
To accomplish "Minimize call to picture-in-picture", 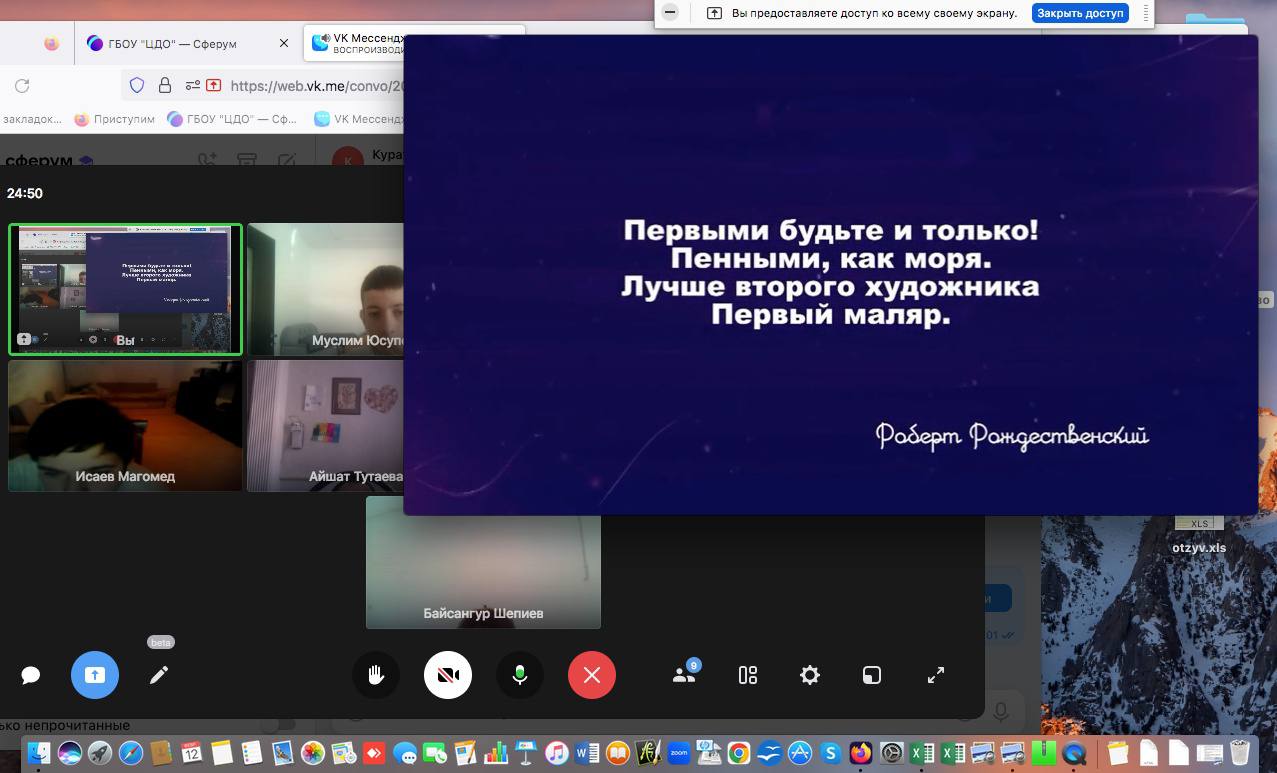I will point(872,675).
